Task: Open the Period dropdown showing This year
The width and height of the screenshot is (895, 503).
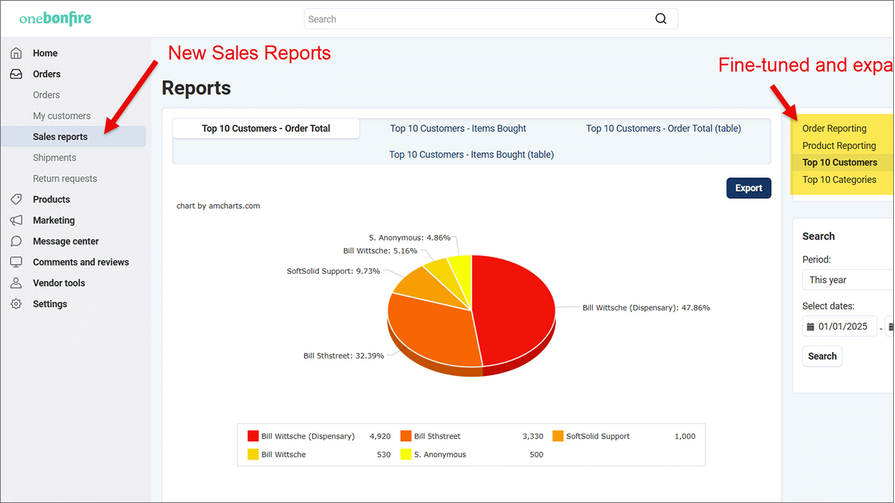Action: click(847, 280)
